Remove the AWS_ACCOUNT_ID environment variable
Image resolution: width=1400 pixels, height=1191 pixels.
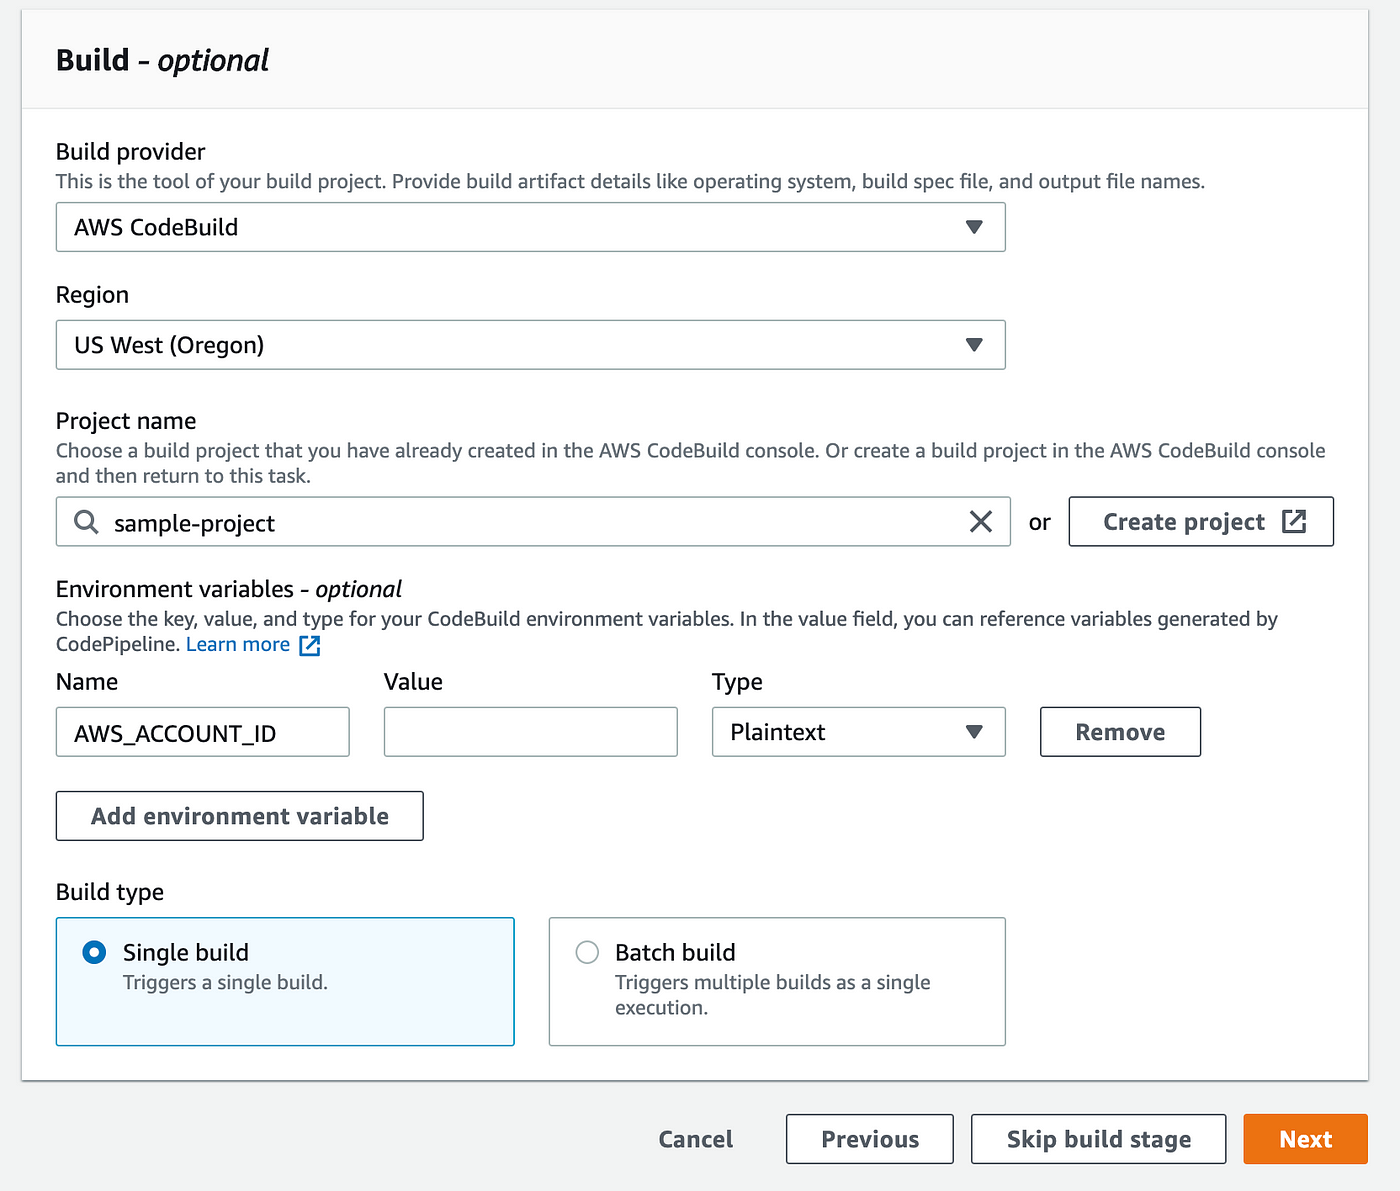tap(1120, 732)
